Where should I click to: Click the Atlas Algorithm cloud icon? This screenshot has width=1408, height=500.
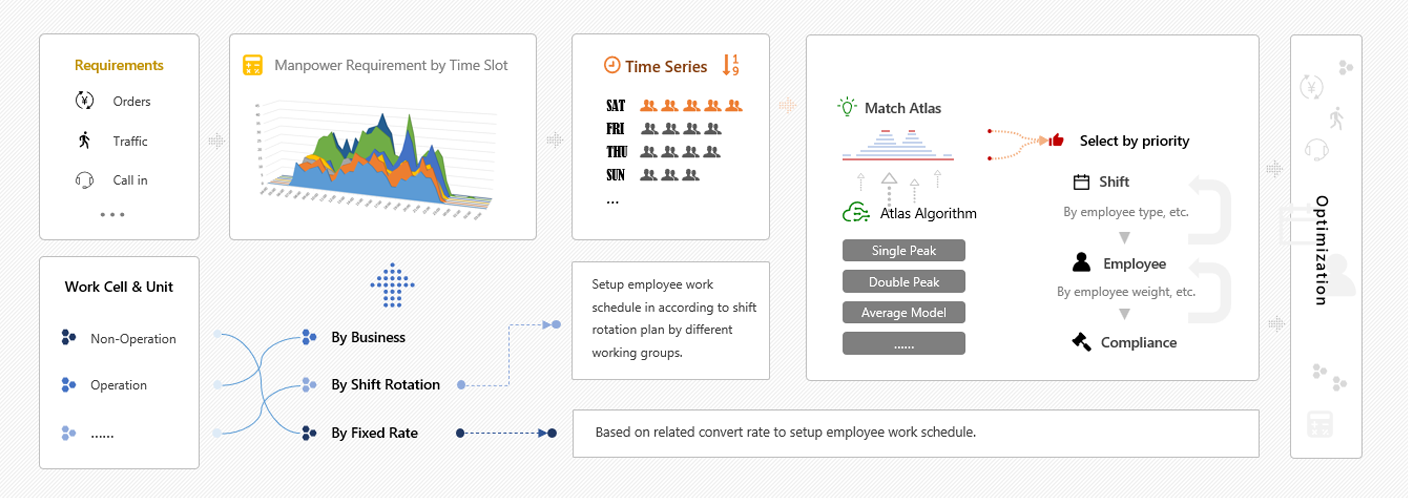(857, 212)
